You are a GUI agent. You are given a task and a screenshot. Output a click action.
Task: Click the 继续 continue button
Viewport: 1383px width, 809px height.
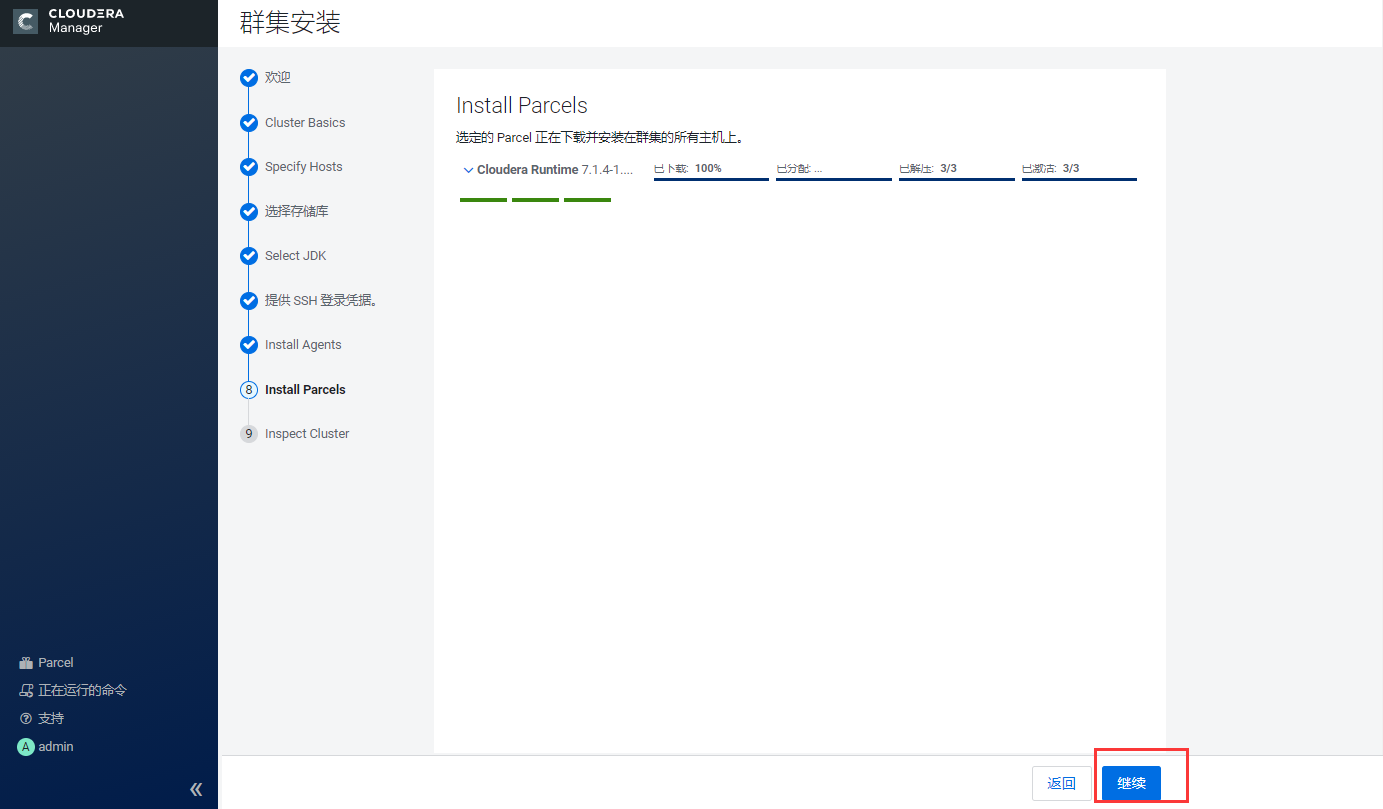pyautogui.click(x=1132, y=784)
